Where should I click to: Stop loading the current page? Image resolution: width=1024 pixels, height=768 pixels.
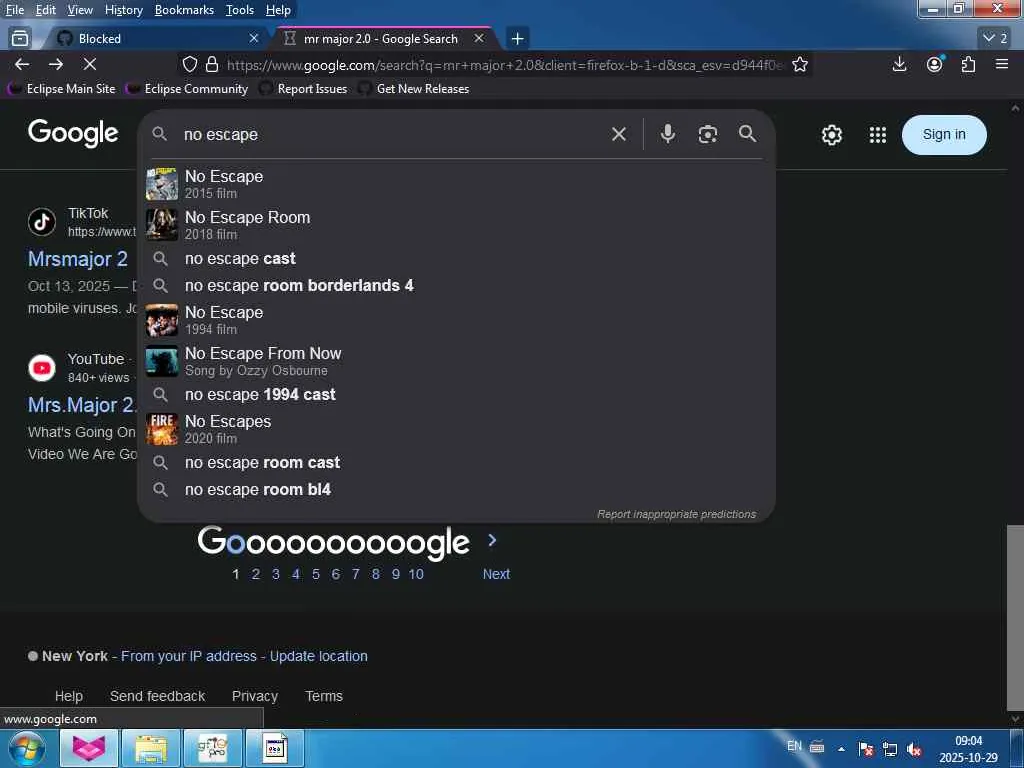coord(90,64)
